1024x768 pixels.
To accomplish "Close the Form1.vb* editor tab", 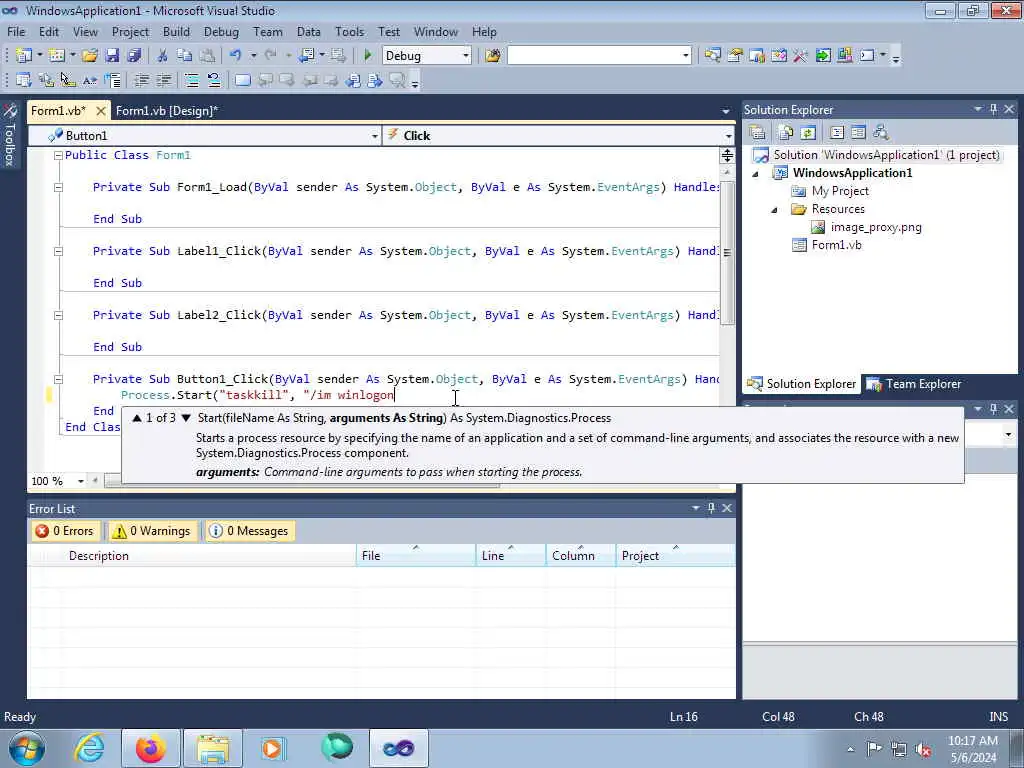I will pyautogui.click(x=101, y=111).
